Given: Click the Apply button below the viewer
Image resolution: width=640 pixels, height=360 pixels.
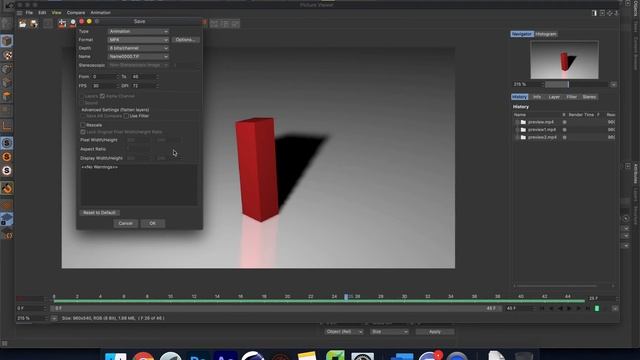Looking at the screenshot, I should [x=435, y=332].
